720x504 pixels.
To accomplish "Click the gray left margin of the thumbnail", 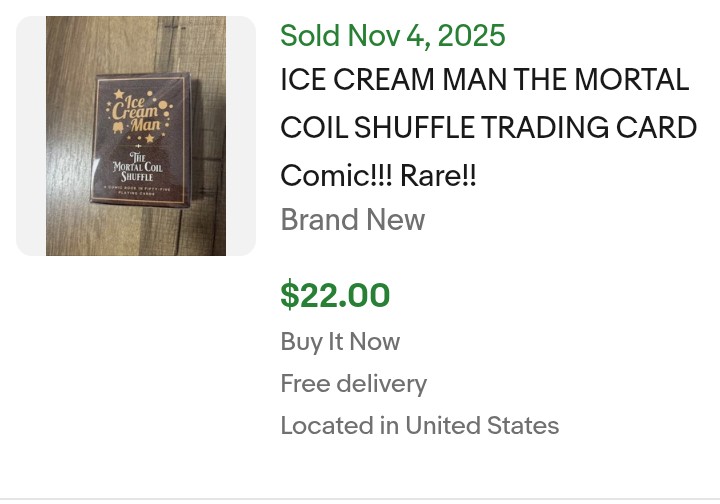I will (31, 136).
